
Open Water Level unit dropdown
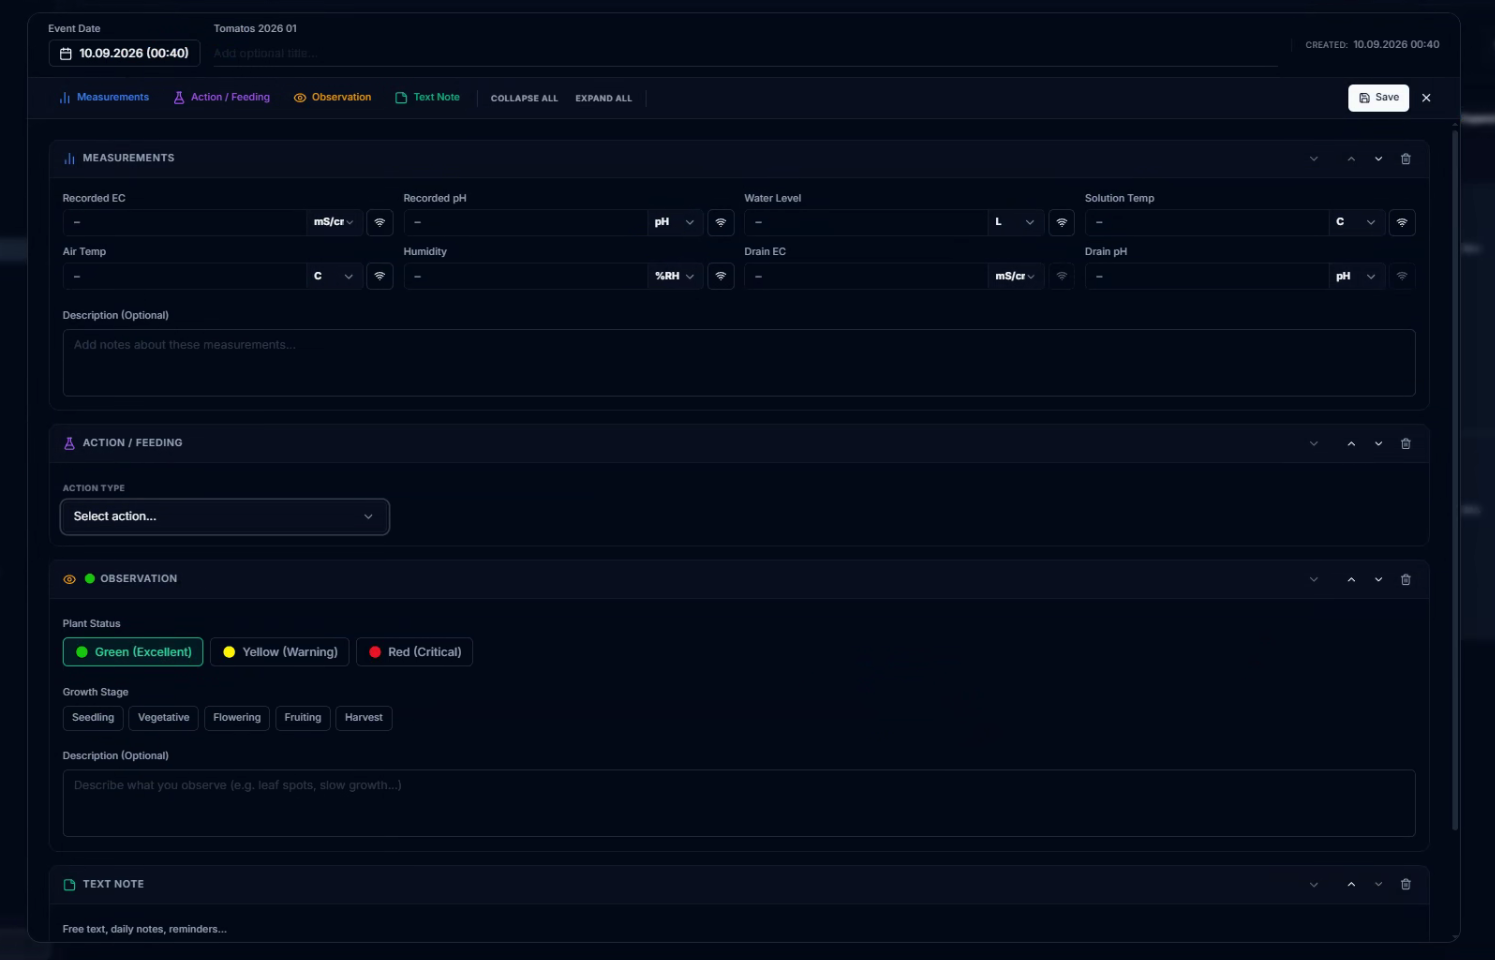(1016, 222)
